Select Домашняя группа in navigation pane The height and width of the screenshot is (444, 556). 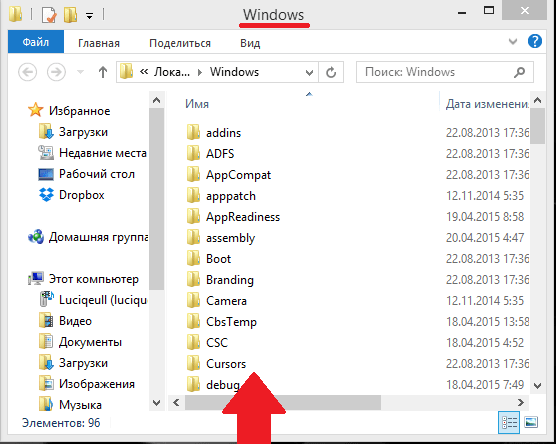(x=98, y=237)
